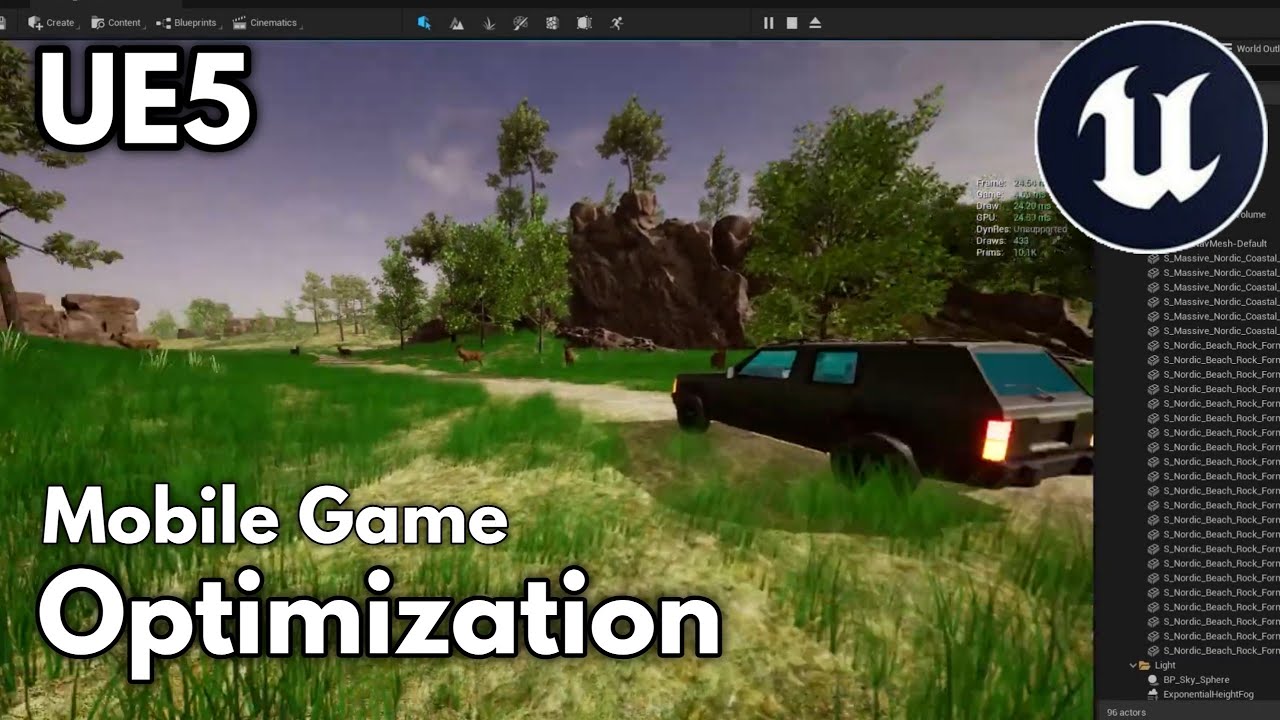1280x720 pixels.
Task: Click the Prims: 10.1K stat readout
Action: (x=1005, y=252)
